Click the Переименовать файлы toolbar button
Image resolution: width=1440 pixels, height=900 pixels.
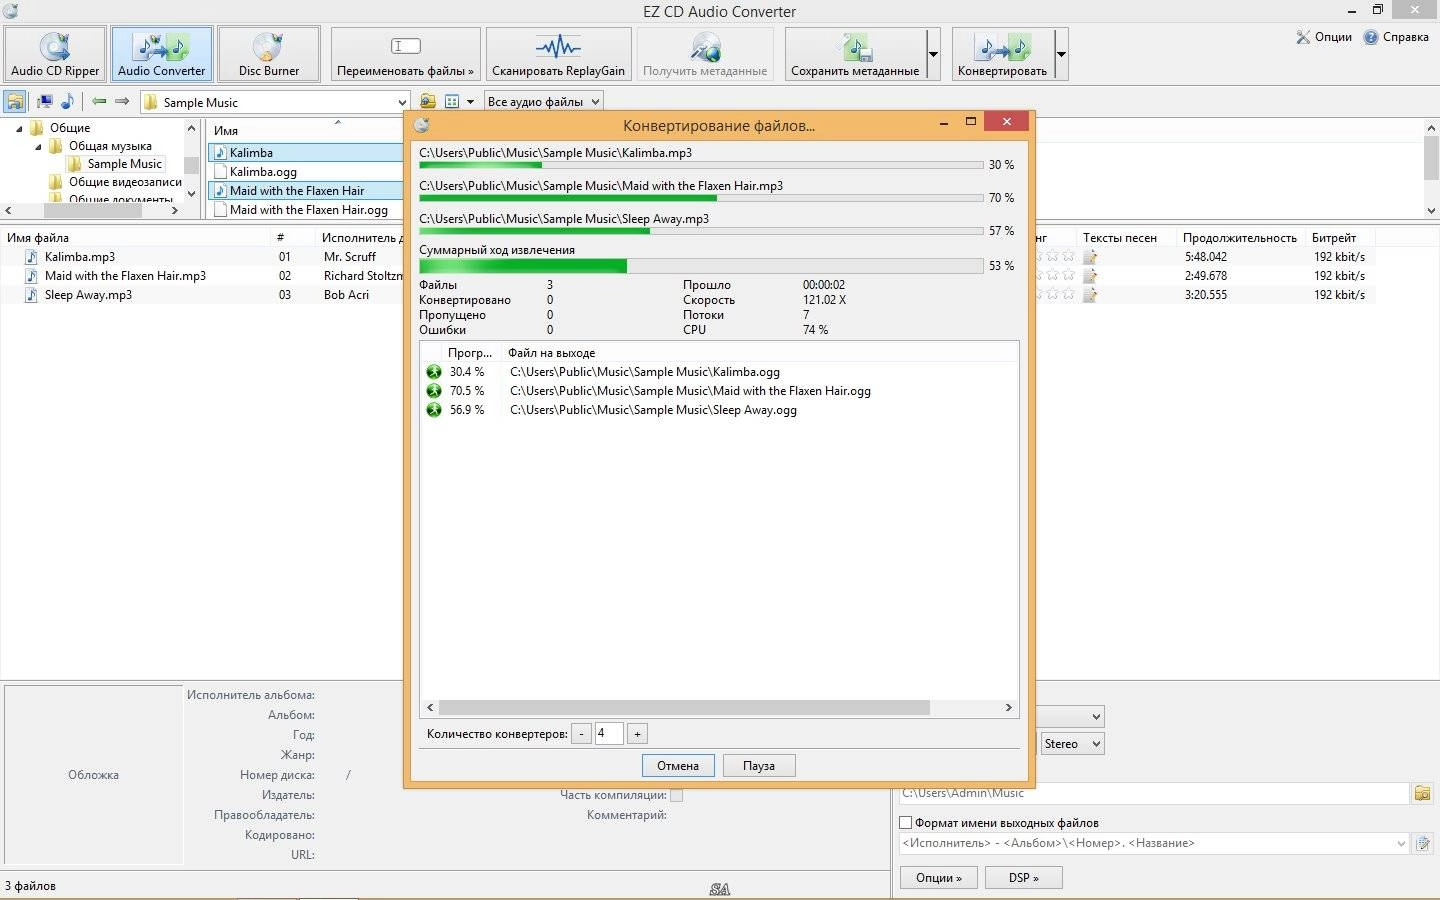(405, 54)
